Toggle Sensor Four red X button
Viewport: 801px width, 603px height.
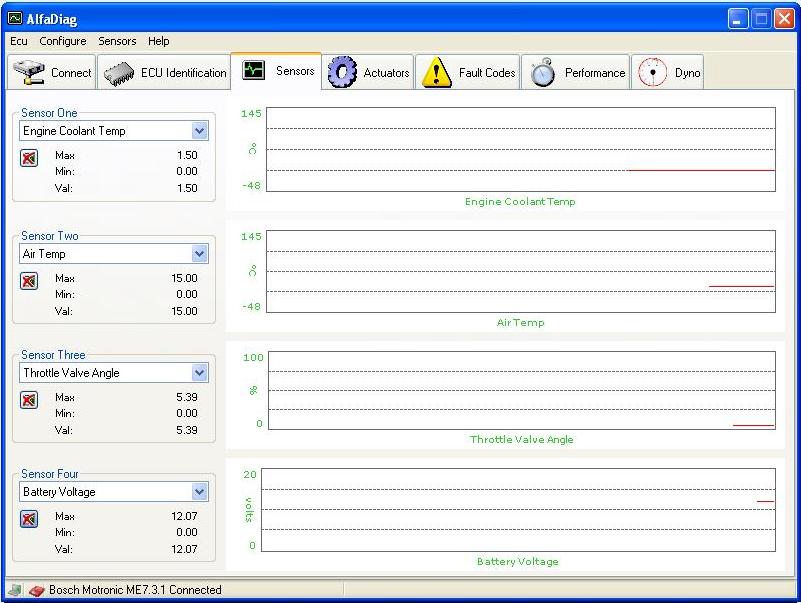tap(29, 519)
